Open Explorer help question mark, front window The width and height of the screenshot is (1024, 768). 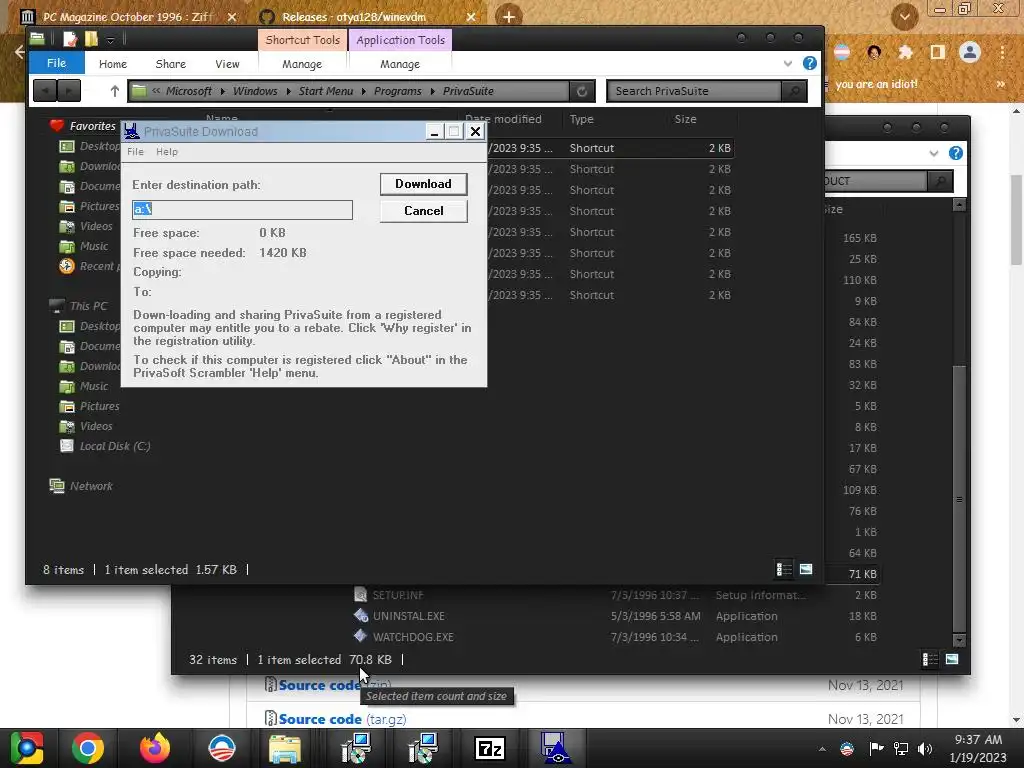(x=809, y=63)
